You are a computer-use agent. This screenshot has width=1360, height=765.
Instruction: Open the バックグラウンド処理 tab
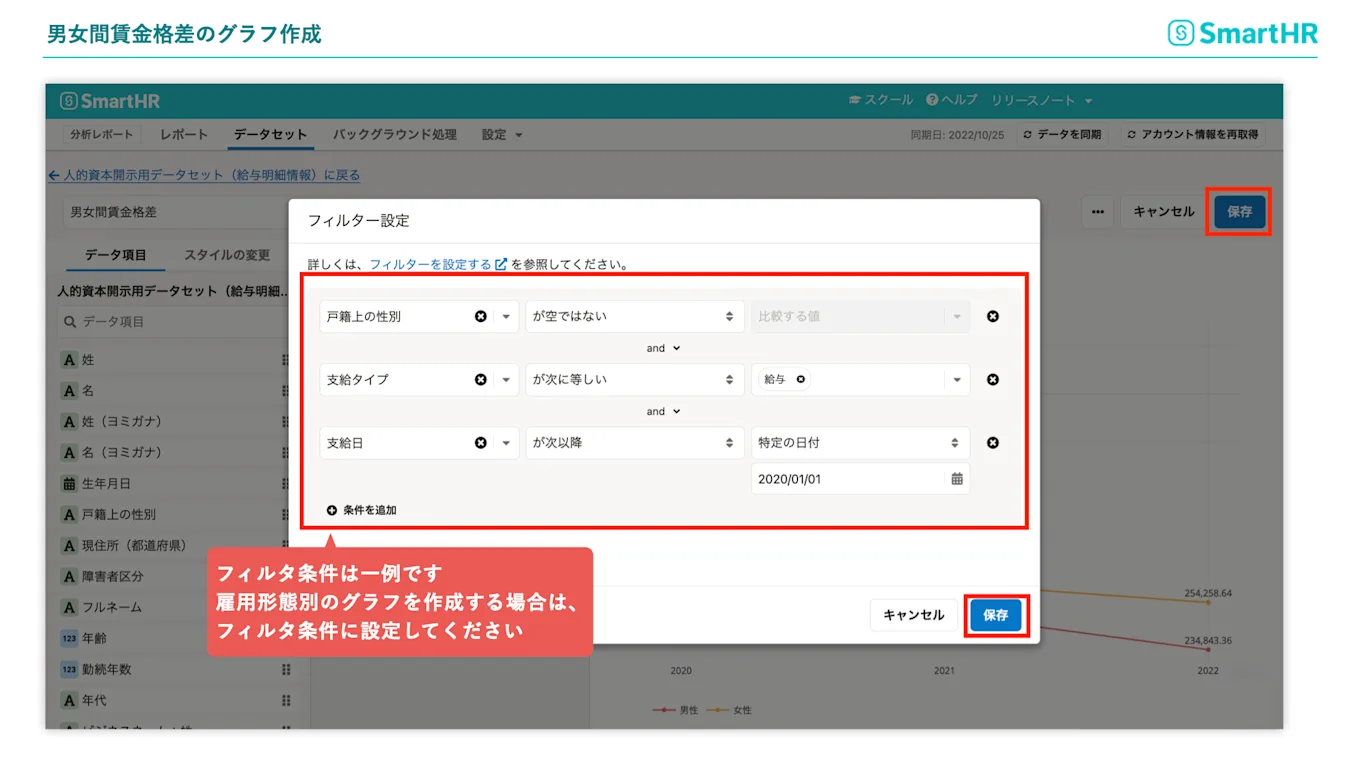[x=394, y=134]
